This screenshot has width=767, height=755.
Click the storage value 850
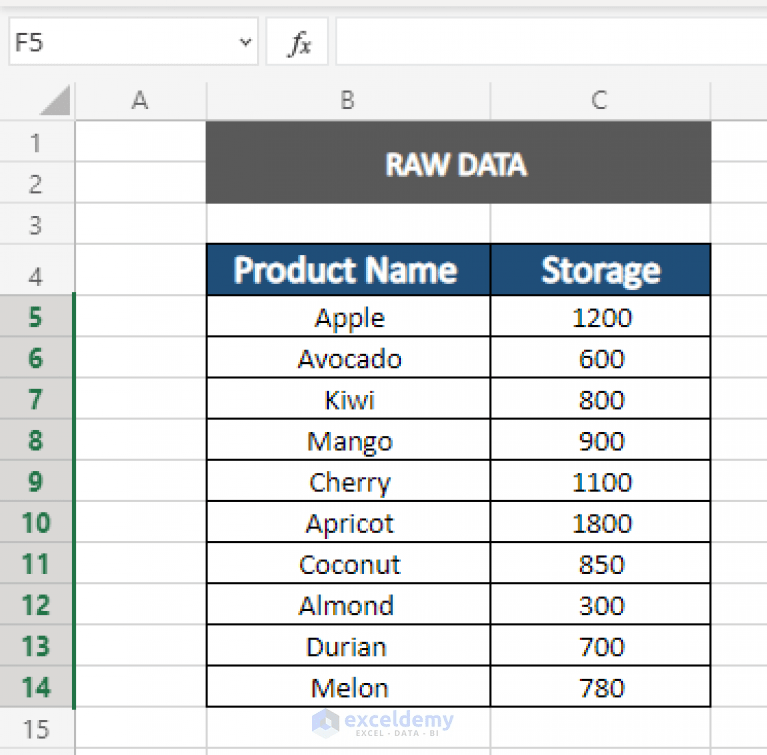coord(600,563)
